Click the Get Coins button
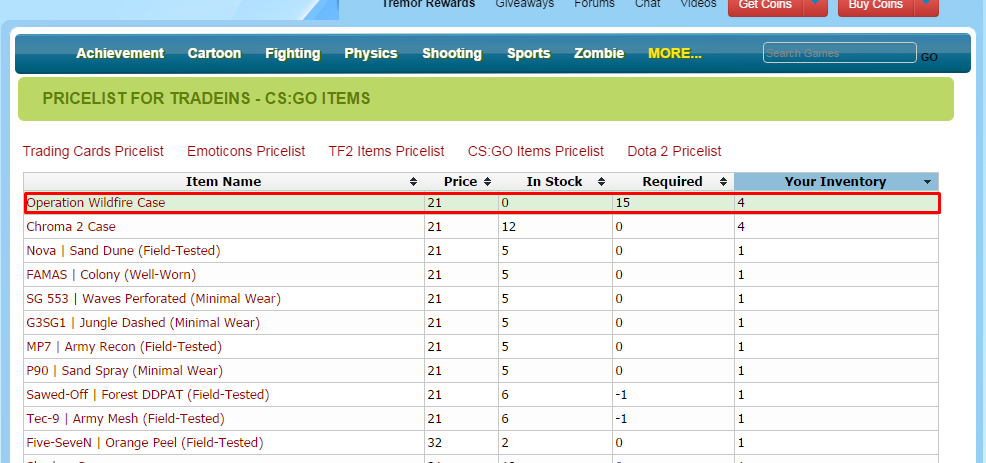Screen dimensions: 986x463 (x=765, y=5)
